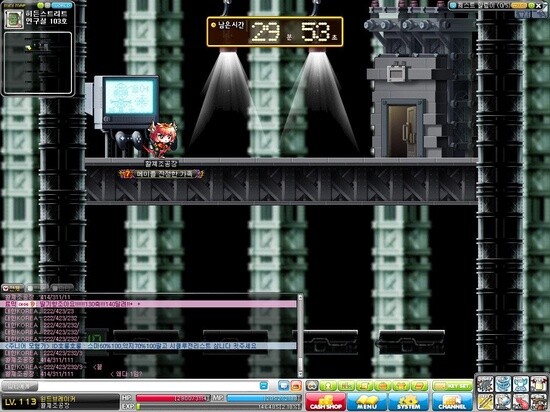Select the third chat tab
This screenshot has height=412, width=550.
click(x=61, y=288)
